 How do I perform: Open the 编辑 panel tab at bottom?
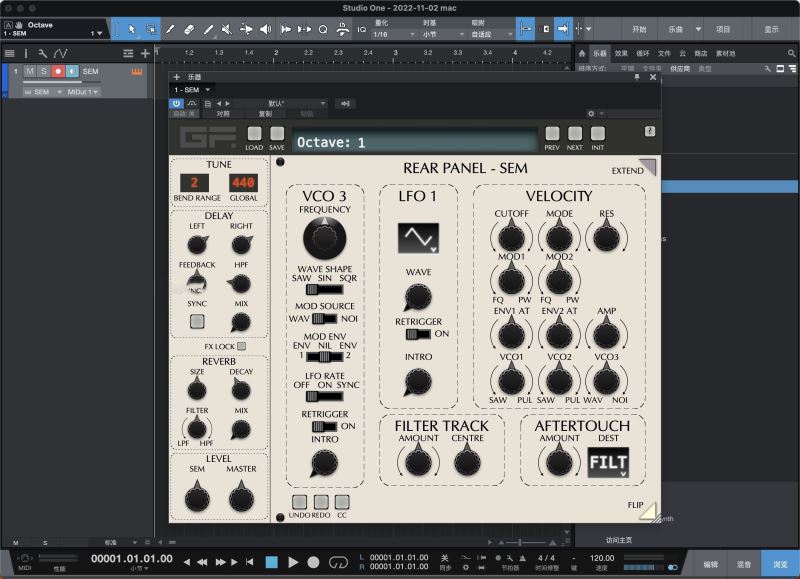711,564
